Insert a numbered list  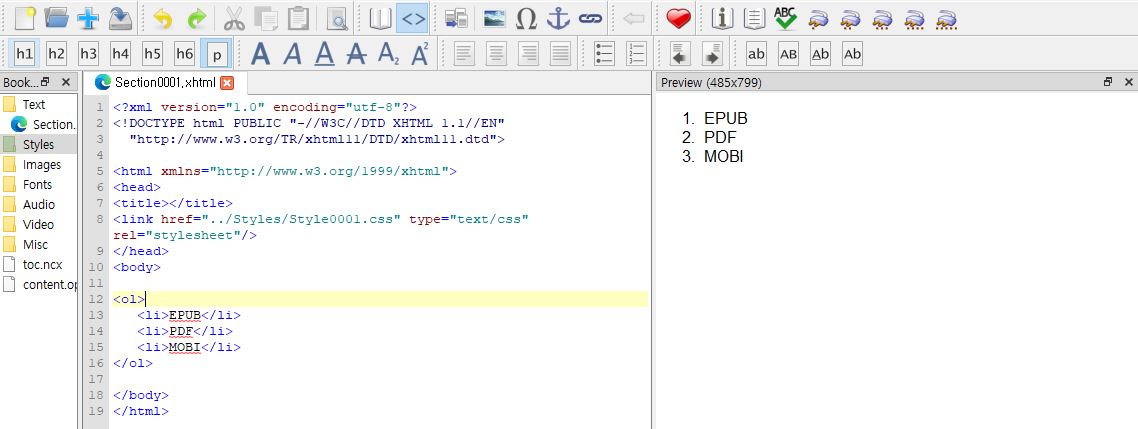tap(636, 54)
